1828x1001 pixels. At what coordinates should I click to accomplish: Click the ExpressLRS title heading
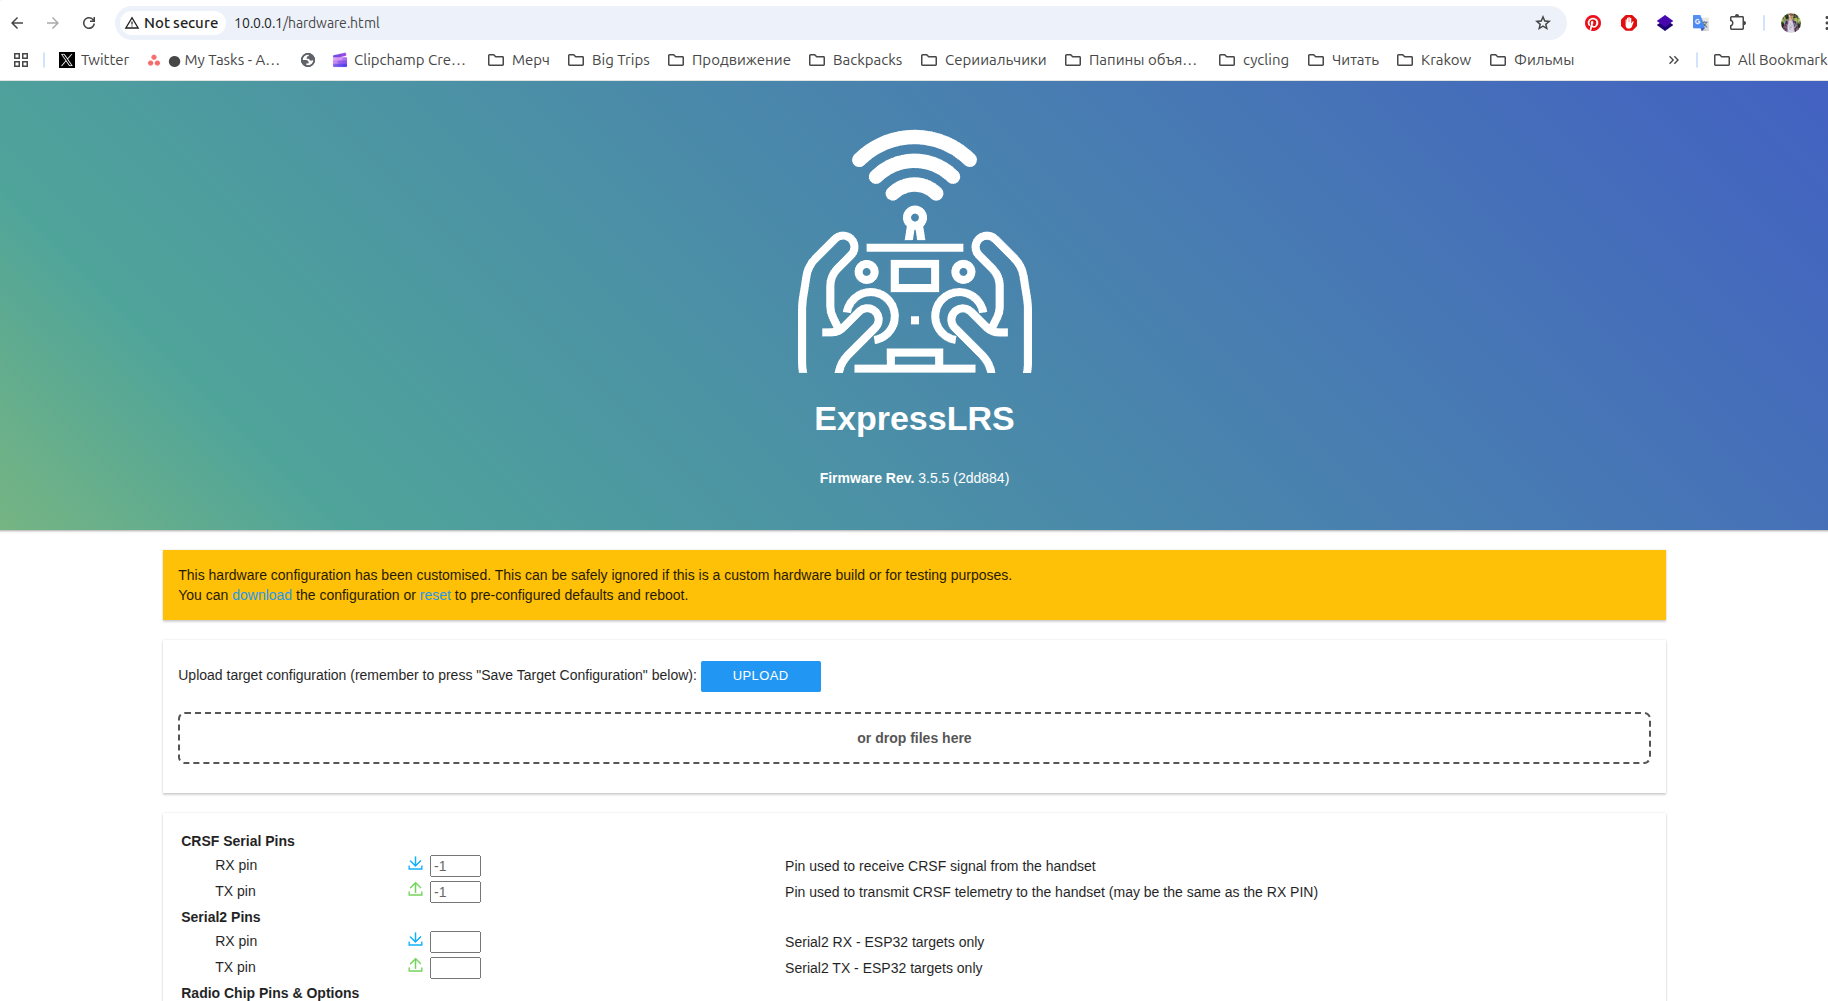(x=914, y=419)
